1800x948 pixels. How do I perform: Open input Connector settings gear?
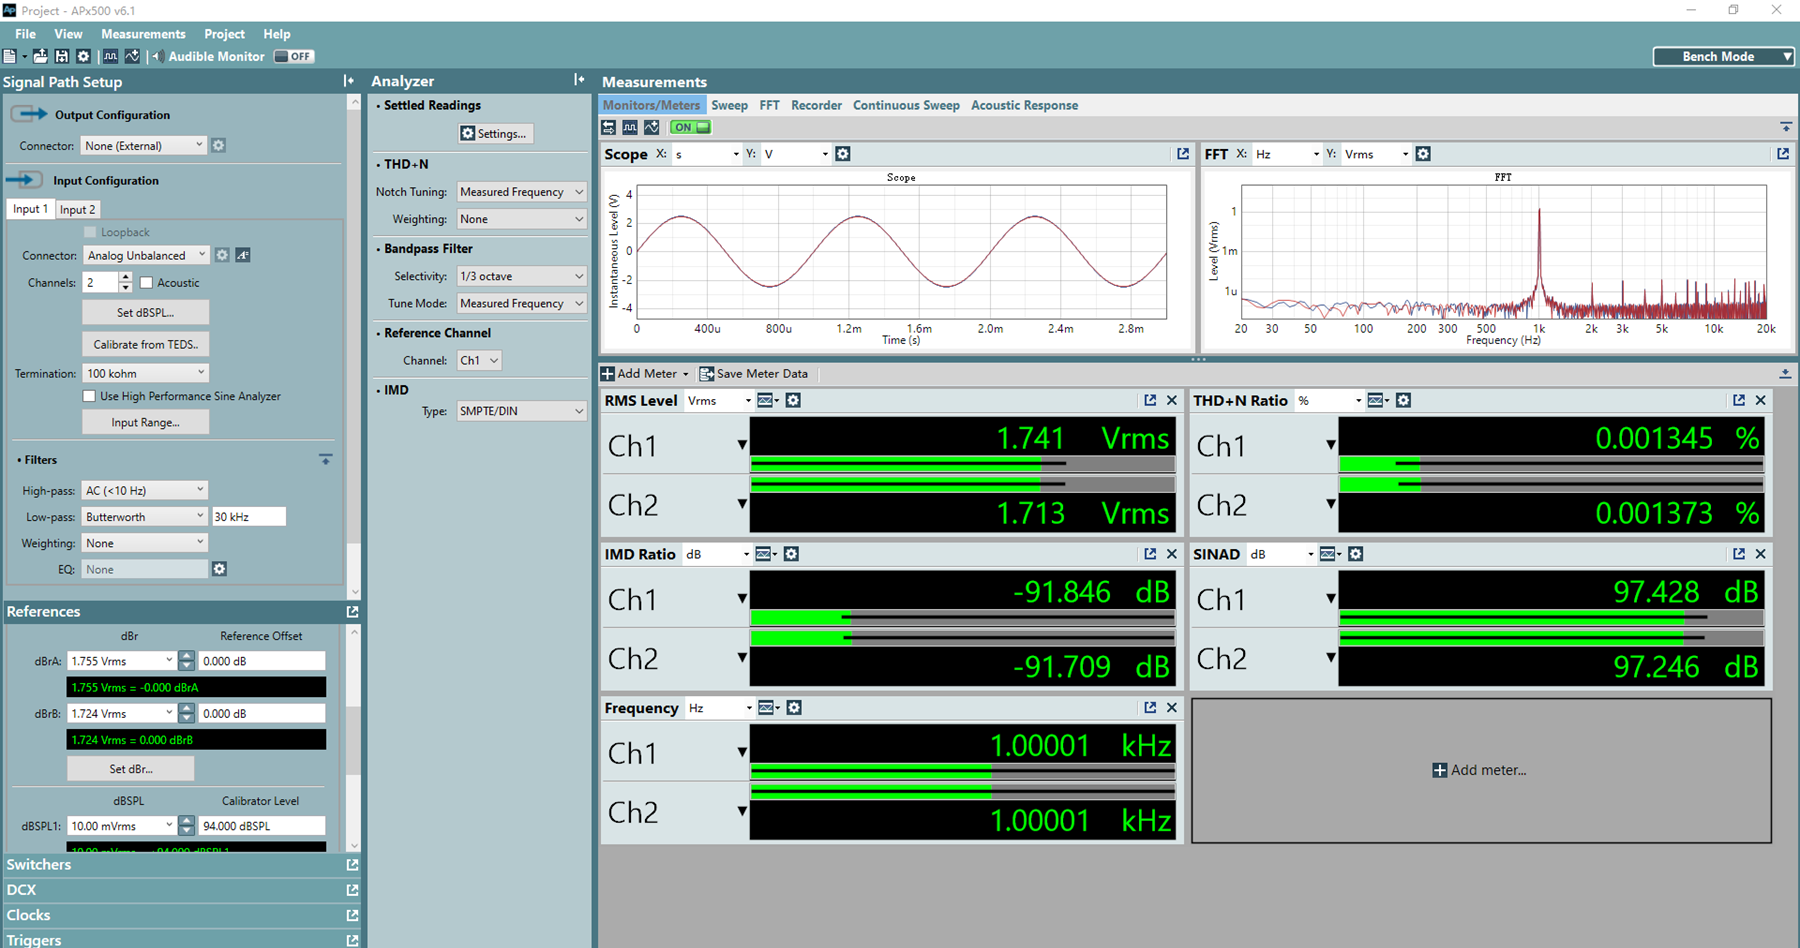point(222,256)
